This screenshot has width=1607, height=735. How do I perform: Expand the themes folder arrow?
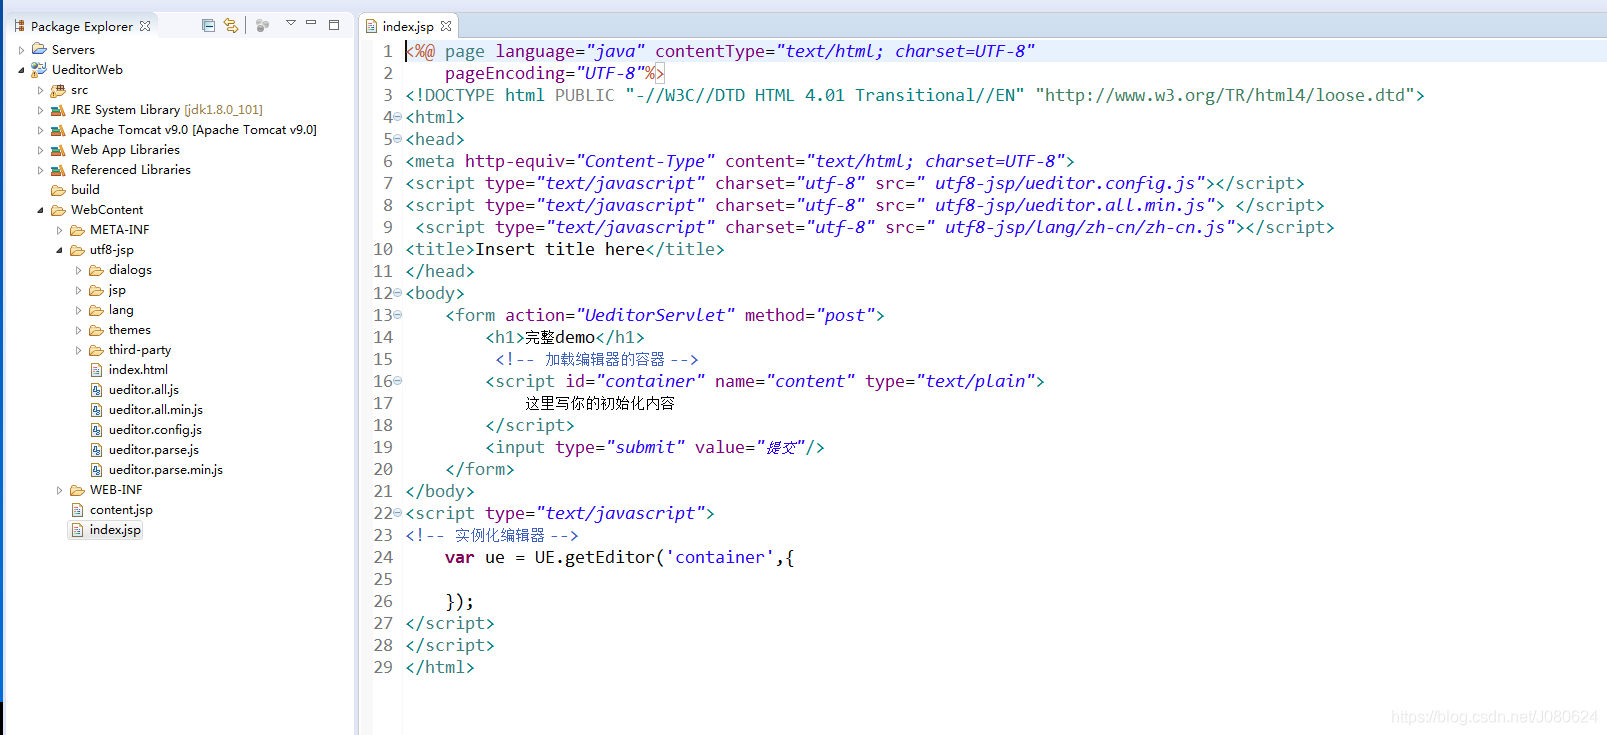click(78, 330)
